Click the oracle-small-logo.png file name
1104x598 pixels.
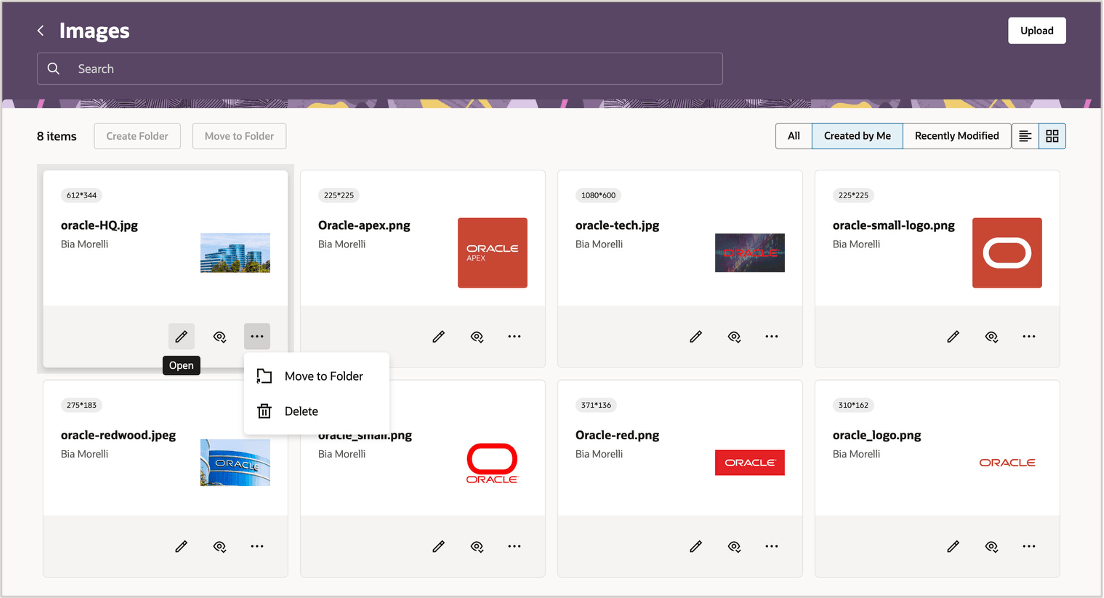pos(893,225)
